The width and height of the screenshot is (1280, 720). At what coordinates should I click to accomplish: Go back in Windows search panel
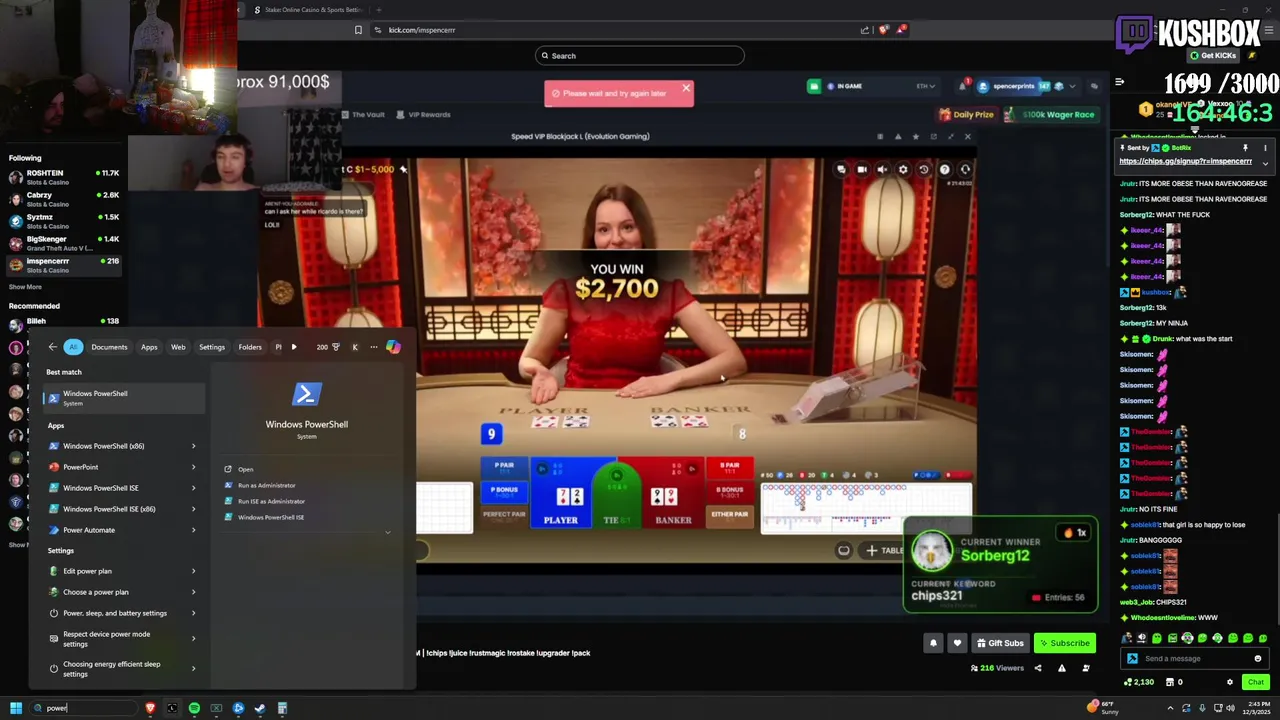(x=53, y=347)
